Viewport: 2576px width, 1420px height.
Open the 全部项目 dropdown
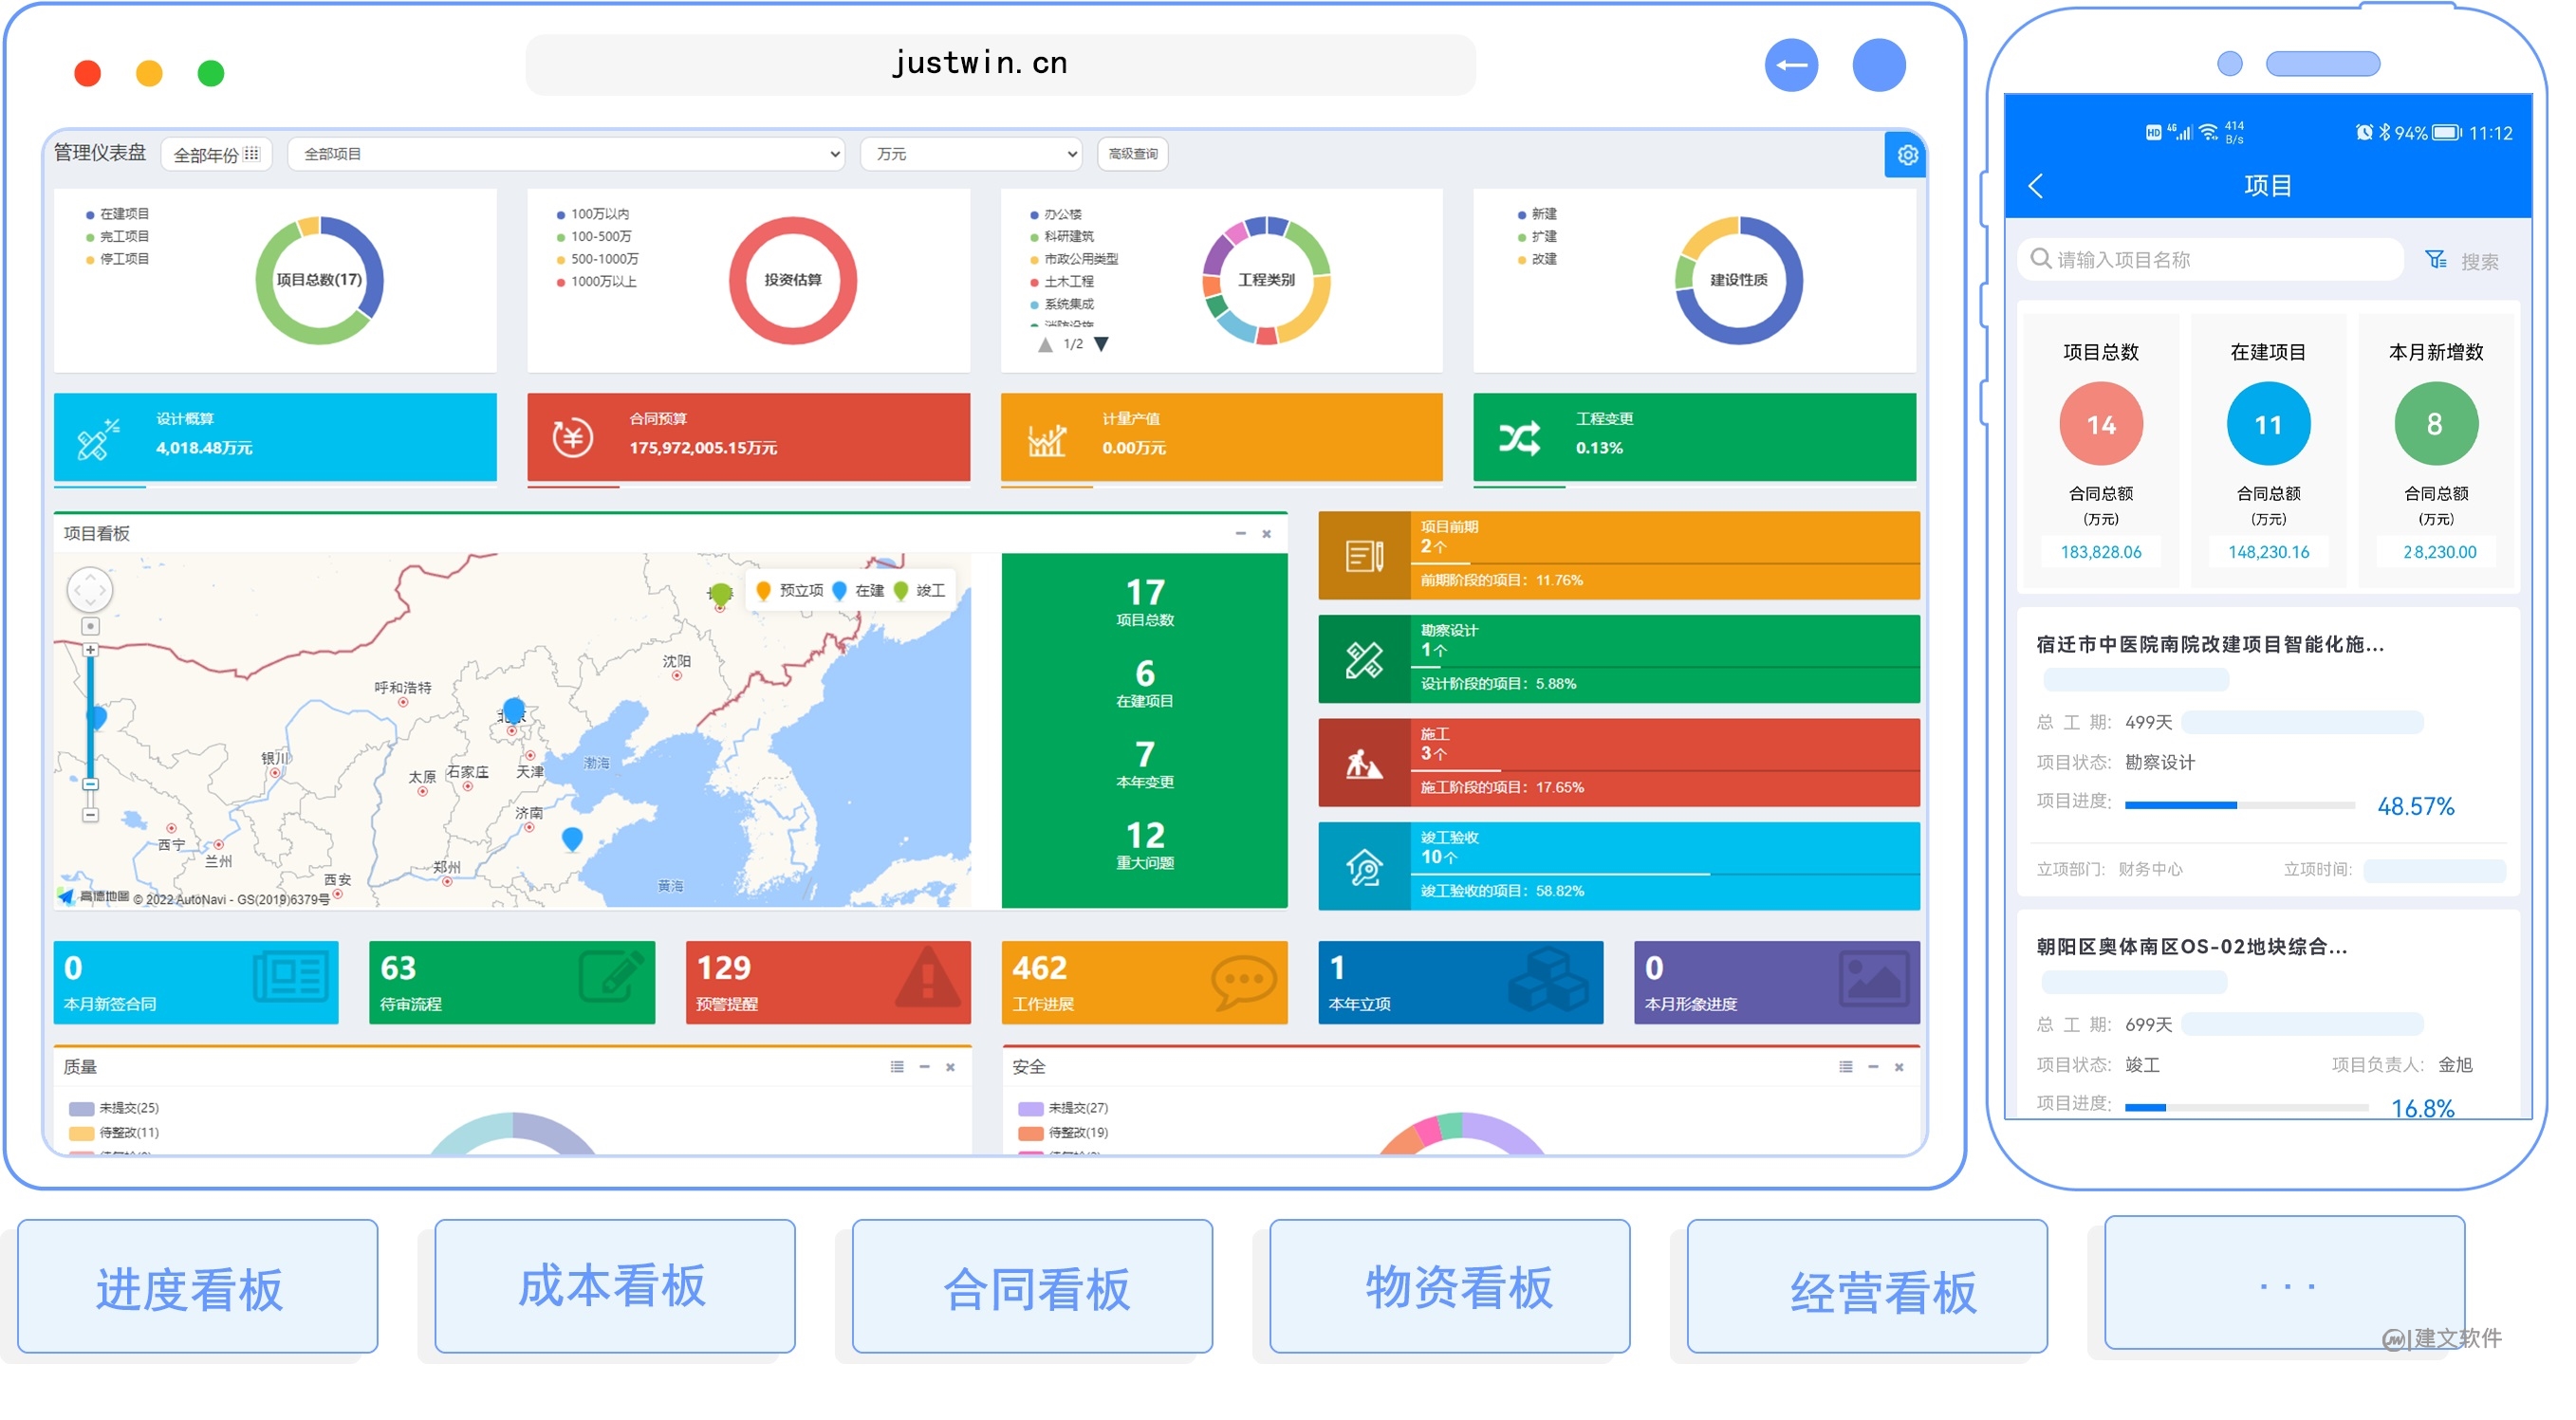(x=565, y=154)
